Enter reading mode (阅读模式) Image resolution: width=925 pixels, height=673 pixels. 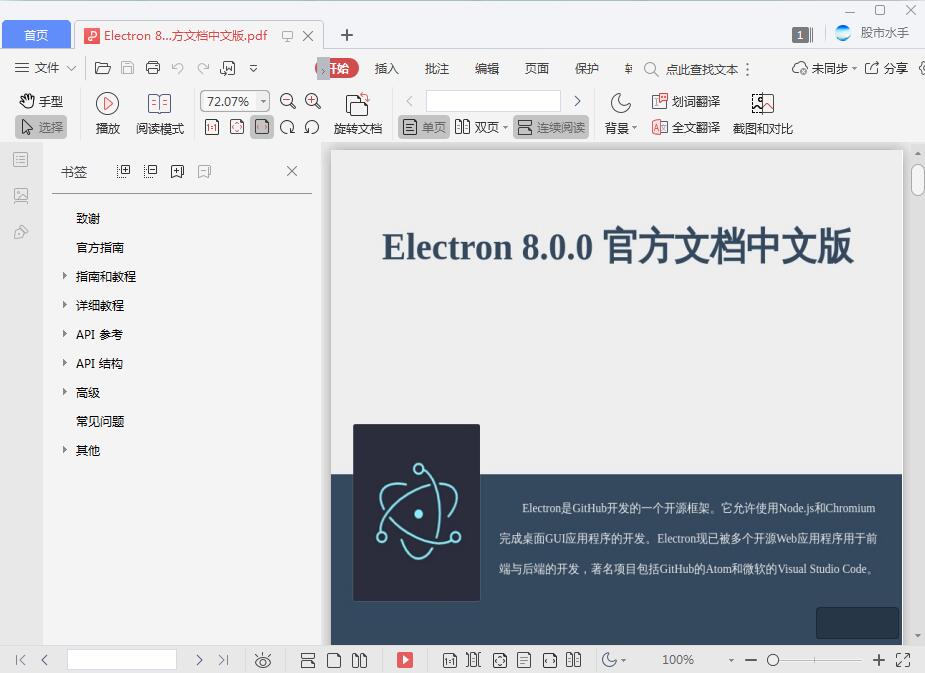[x=159, y=110]
